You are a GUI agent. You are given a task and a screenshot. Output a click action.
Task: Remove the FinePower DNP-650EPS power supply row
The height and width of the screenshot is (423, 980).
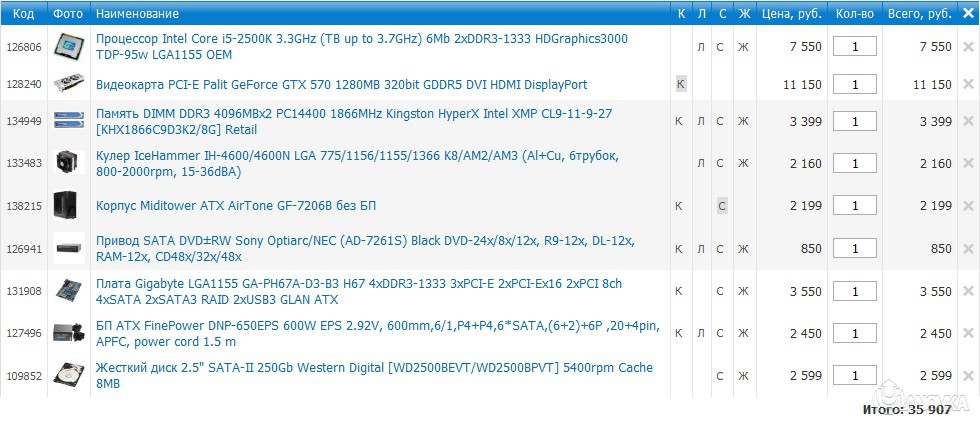[968, 334]
